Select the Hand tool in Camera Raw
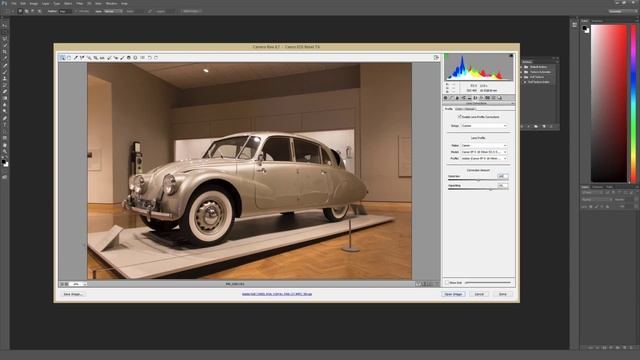The height and width of the screenshot is (360, 640). pos(69,58)
